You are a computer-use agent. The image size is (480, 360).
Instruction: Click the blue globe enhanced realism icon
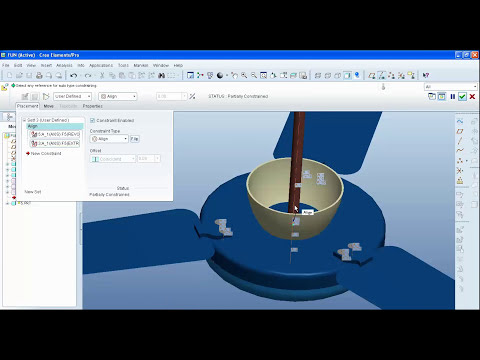click(357, 76)
